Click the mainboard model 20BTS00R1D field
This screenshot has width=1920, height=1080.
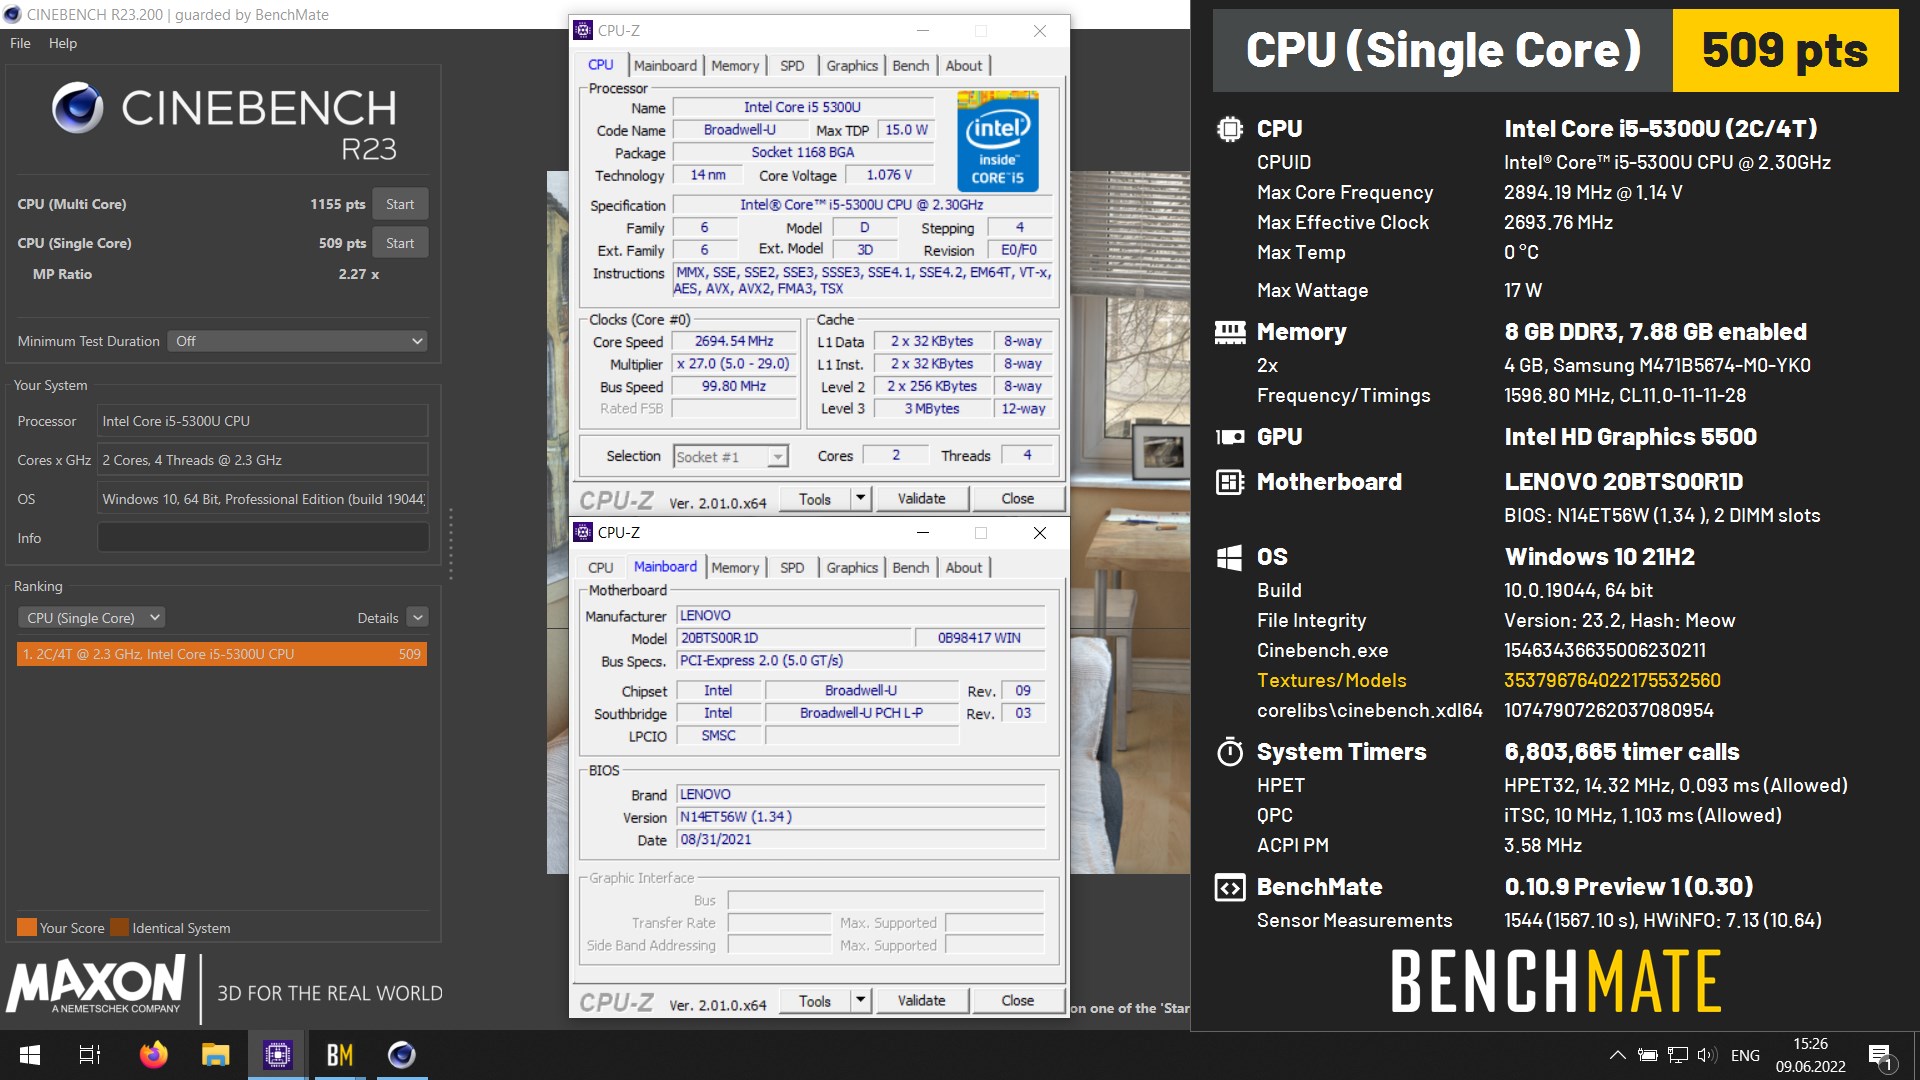click(x=794, y=638)
